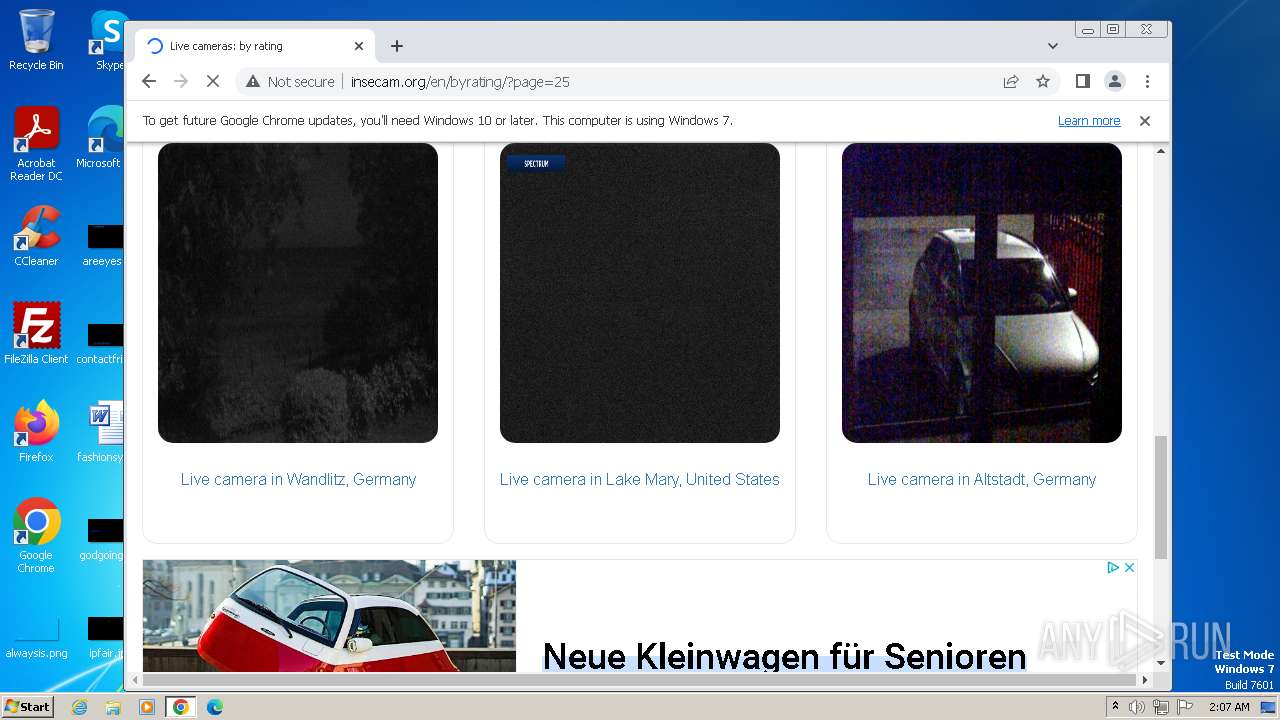1280x720 pixels.
Task: Launch Firefox from desktop
Action: [36, 432]
